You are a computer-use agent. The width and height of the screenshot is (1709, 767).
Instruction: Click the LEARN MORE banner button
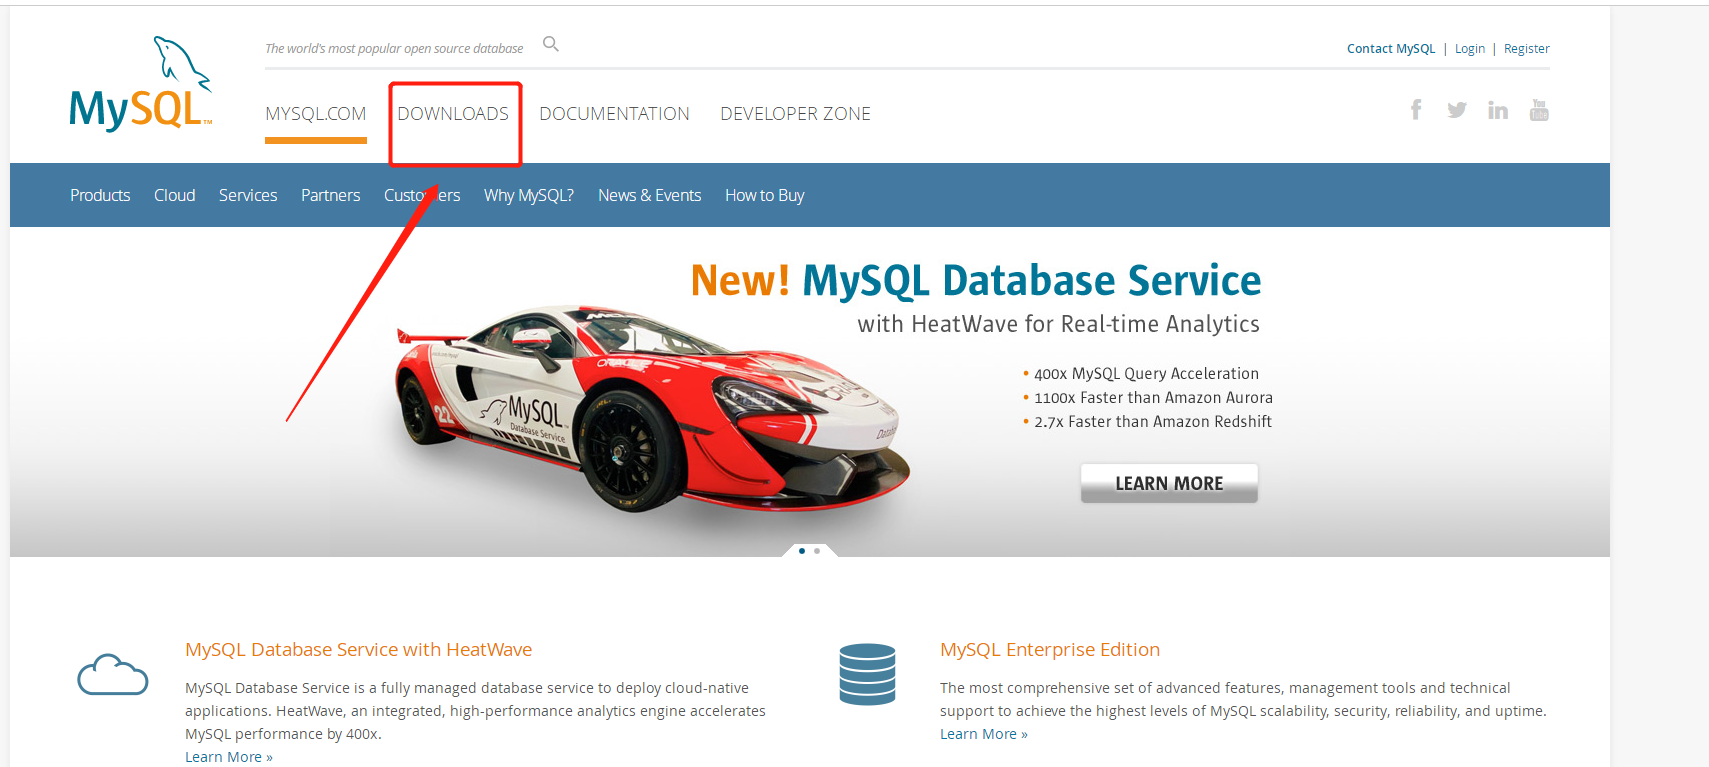(x=1169, y=483)
